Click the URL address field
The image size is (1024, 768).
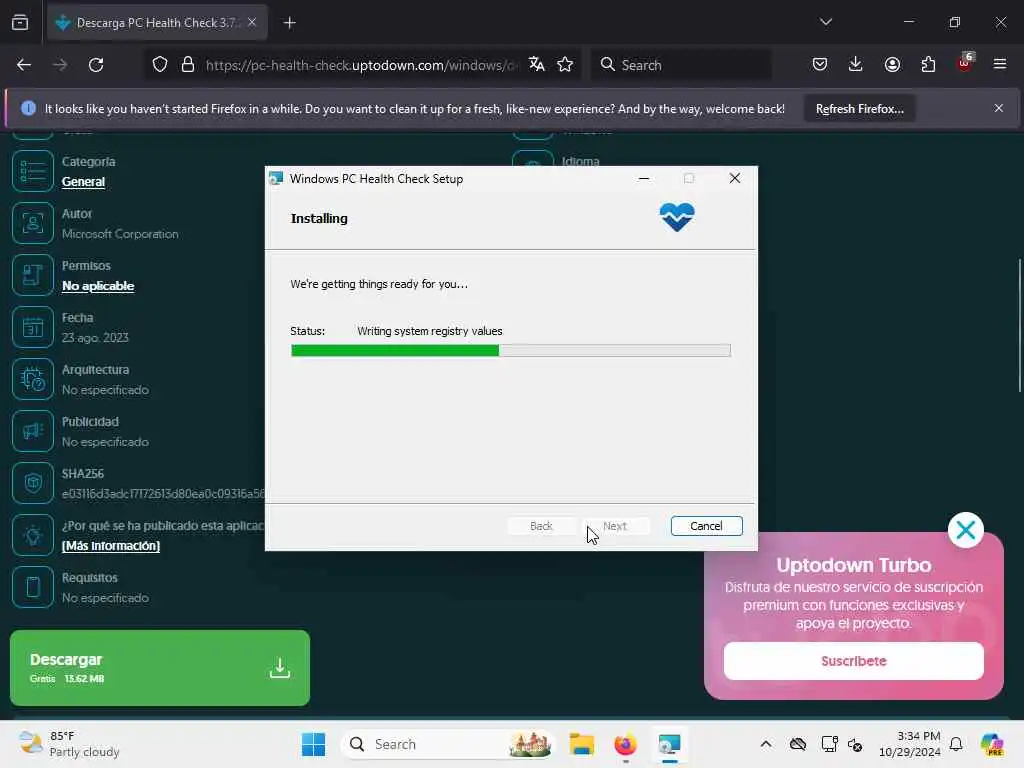pyautogui.click(x=362, y=65)
